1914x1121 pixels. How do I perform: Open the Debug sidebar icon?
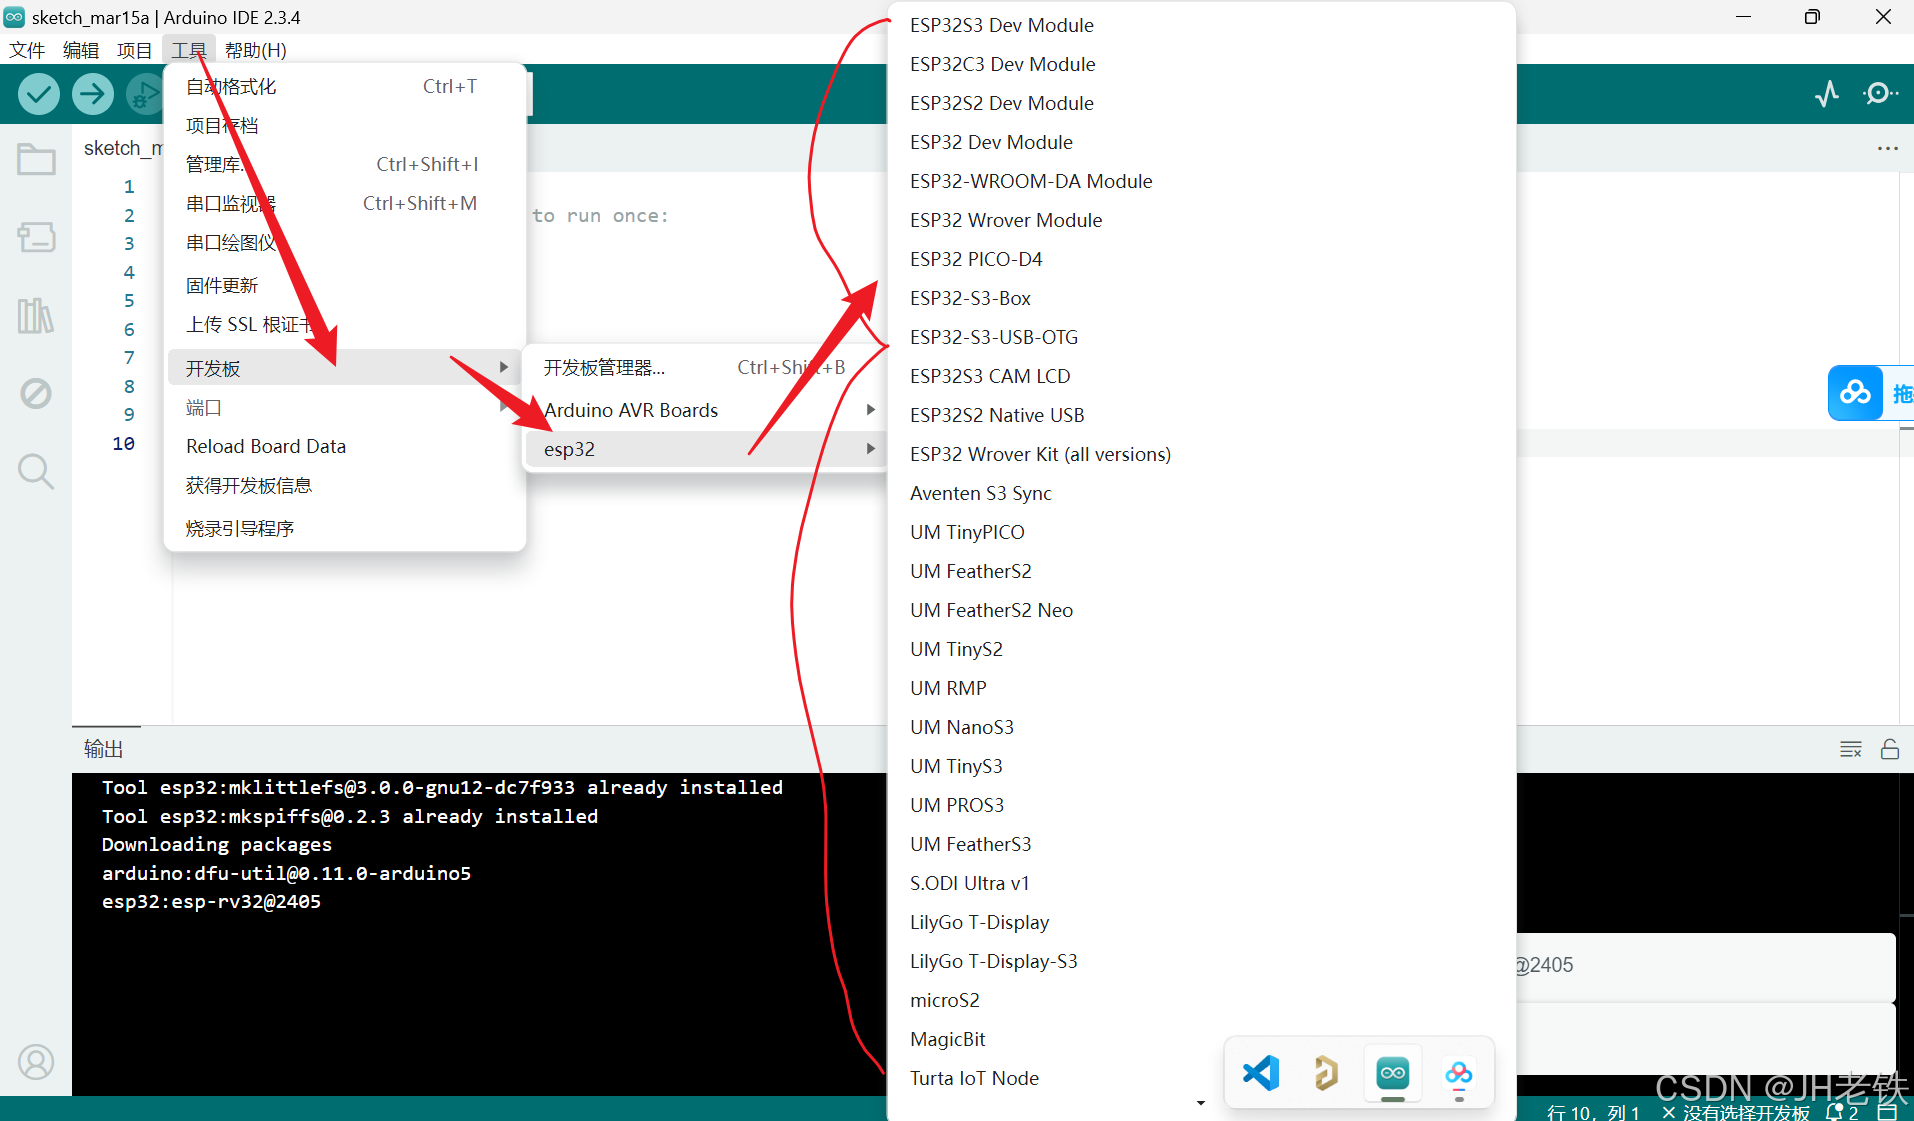[x=36, y=393]
